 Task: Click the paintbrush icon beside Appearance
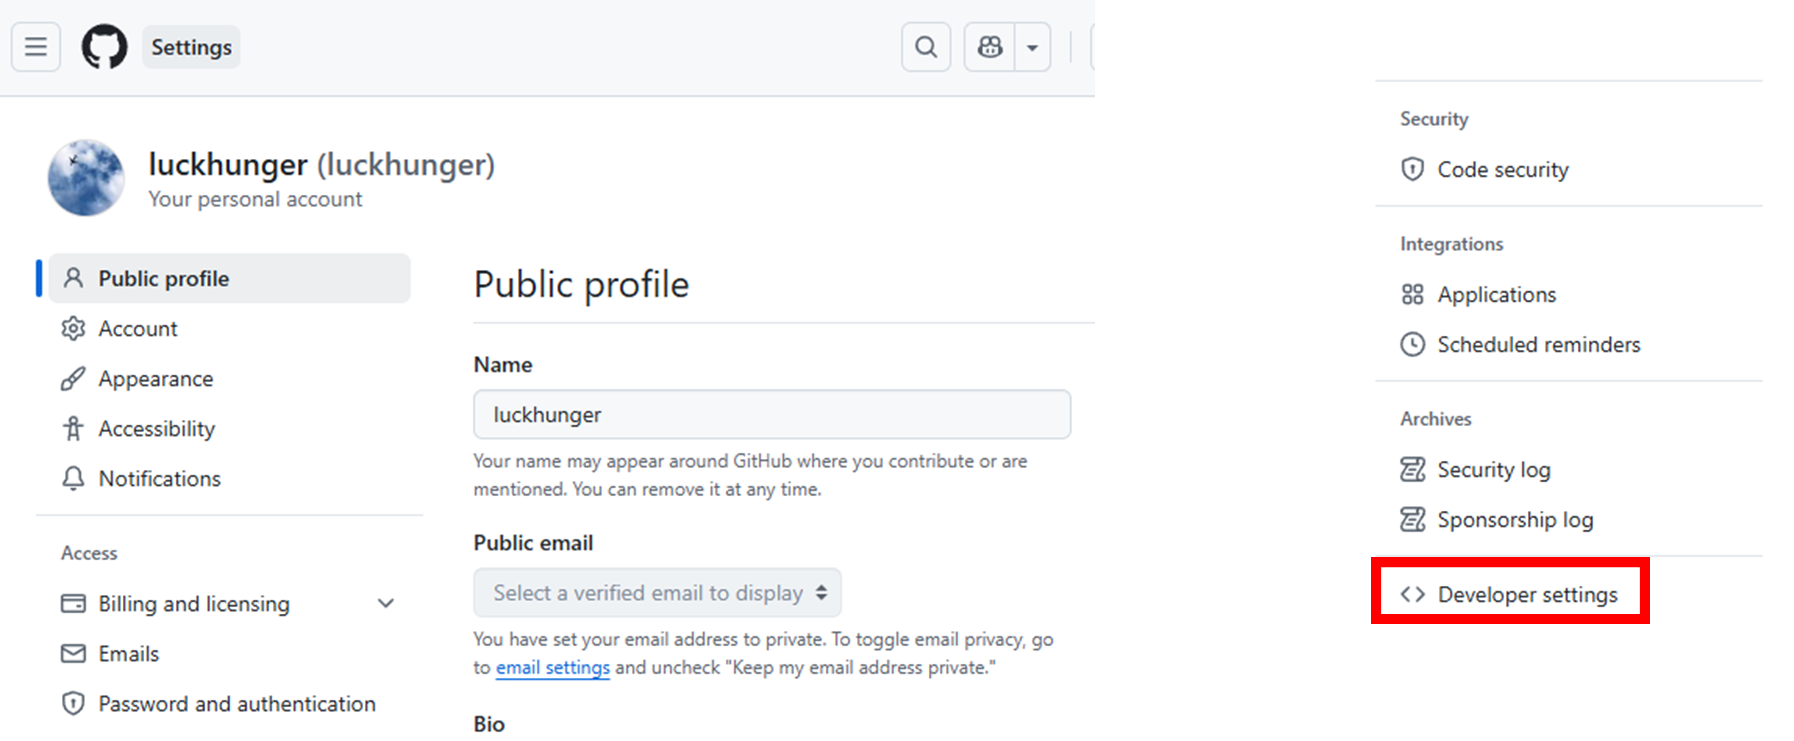point(73,378)
